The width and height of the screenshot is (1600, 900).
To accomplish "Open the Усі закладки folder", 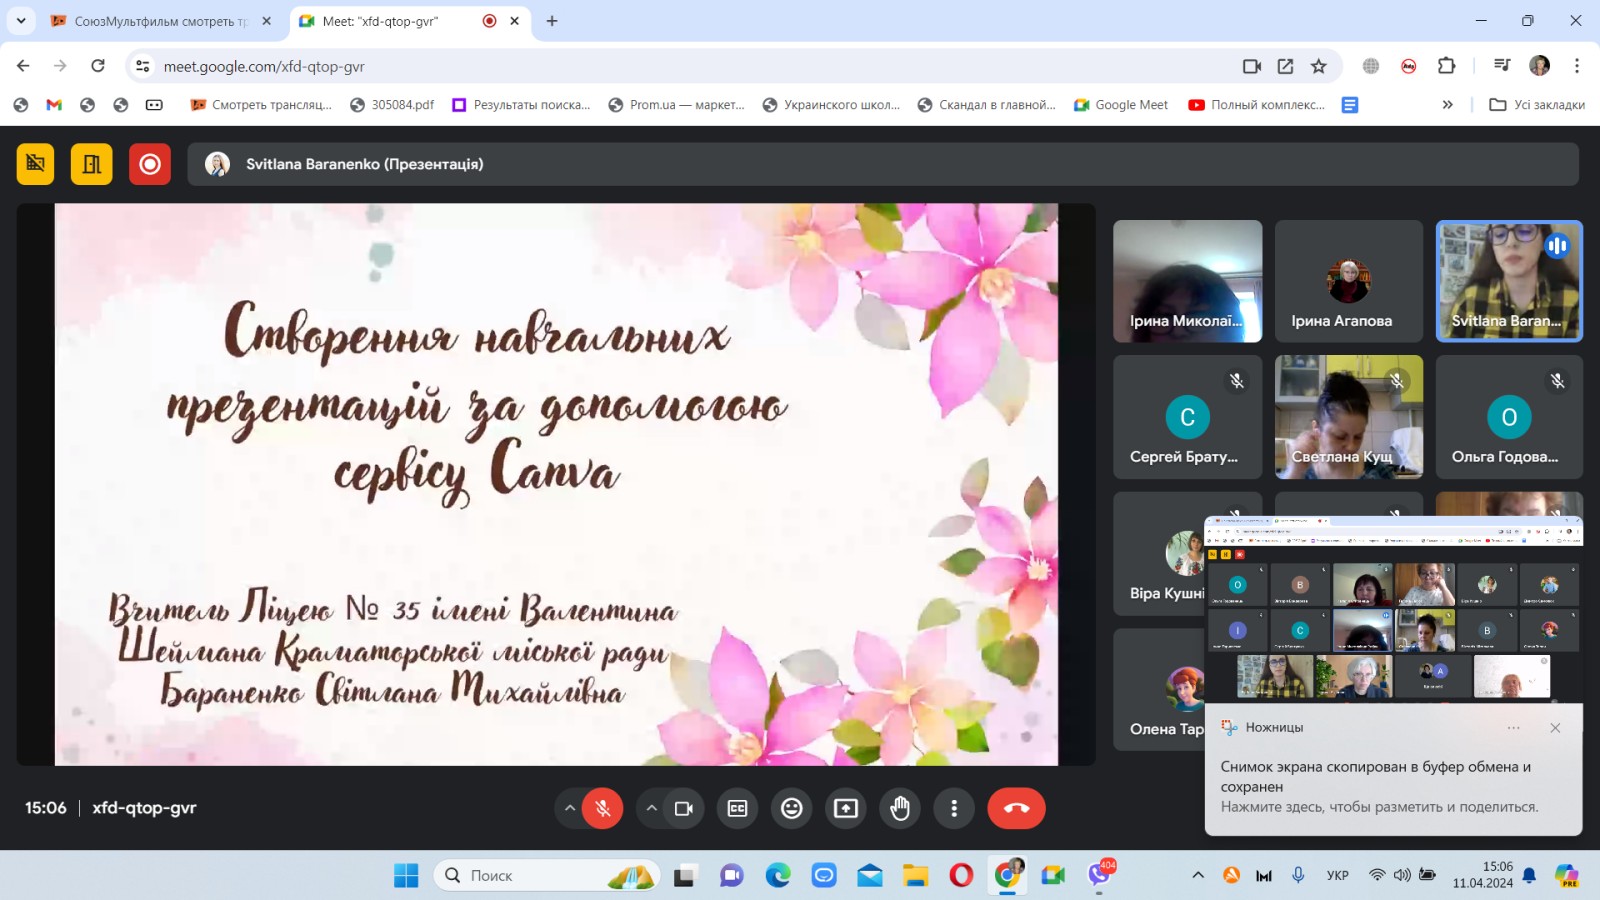I will (1537, 105).
